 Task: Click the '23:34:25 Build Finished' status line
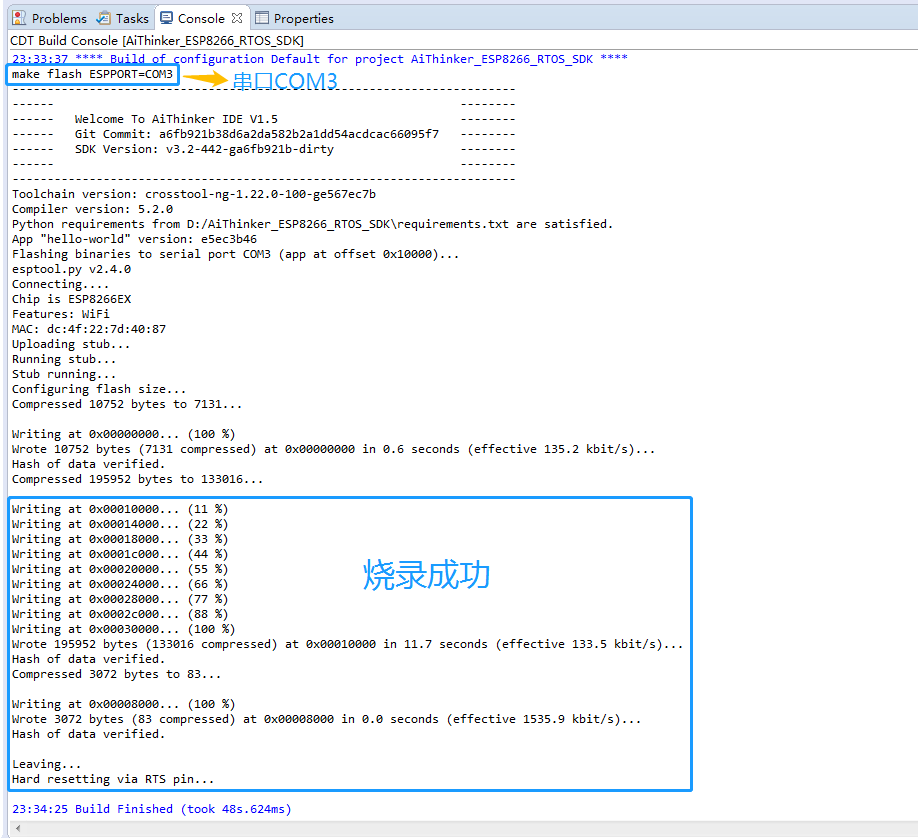(152, 809)
